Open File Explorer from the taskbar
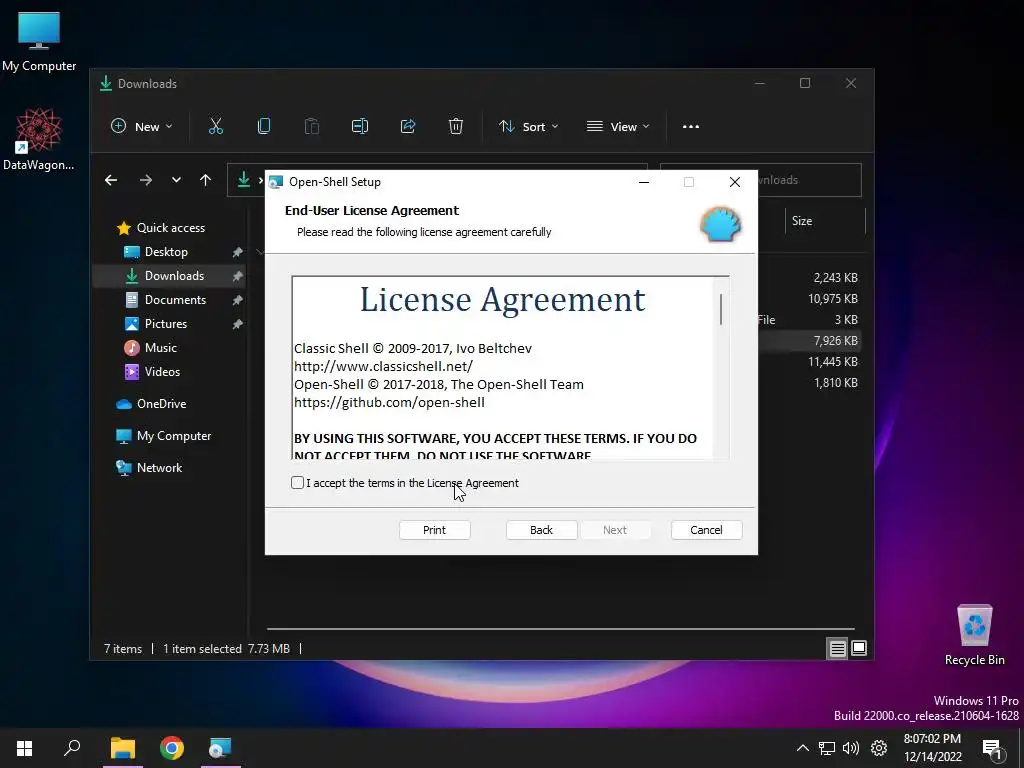 pyautogui.click(x=123, y=748)
